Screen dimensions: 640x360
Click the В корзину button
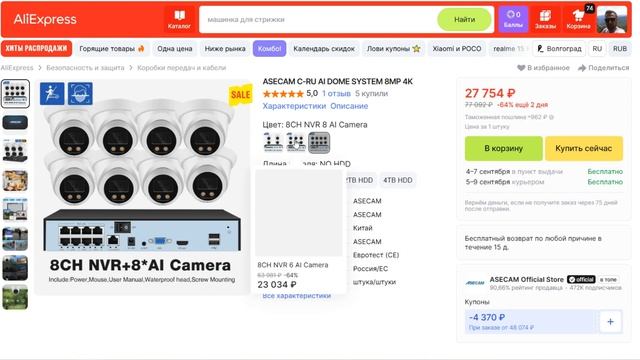[x=503, y=149]
